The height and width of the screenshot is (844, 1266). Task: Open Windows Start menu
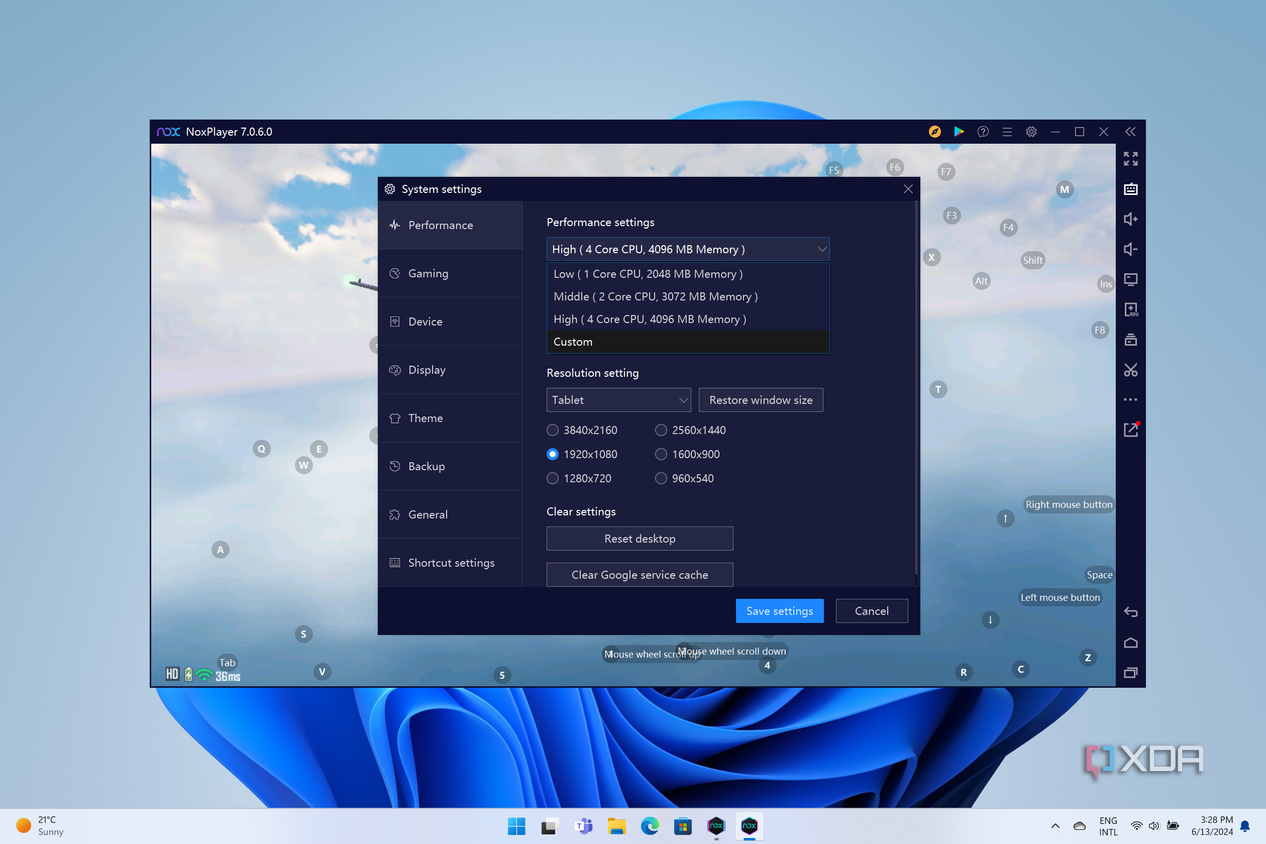516,826
